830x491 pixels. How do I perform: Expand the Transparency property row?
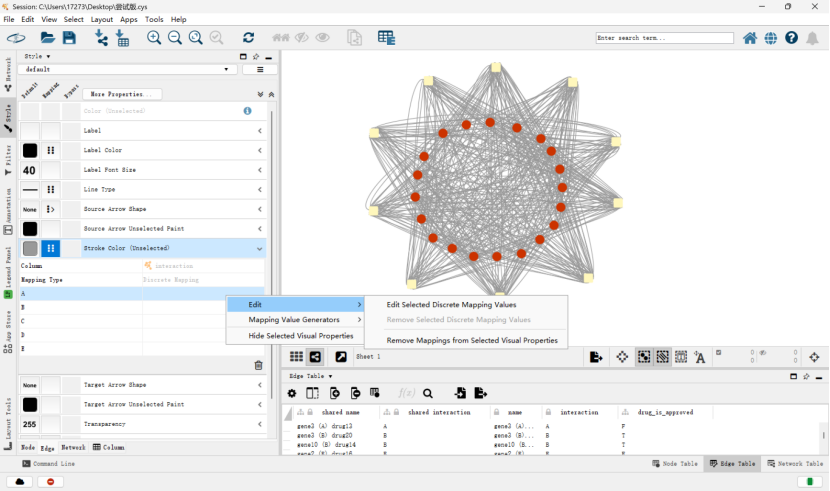pyautogui.click(x=260, y=424)
